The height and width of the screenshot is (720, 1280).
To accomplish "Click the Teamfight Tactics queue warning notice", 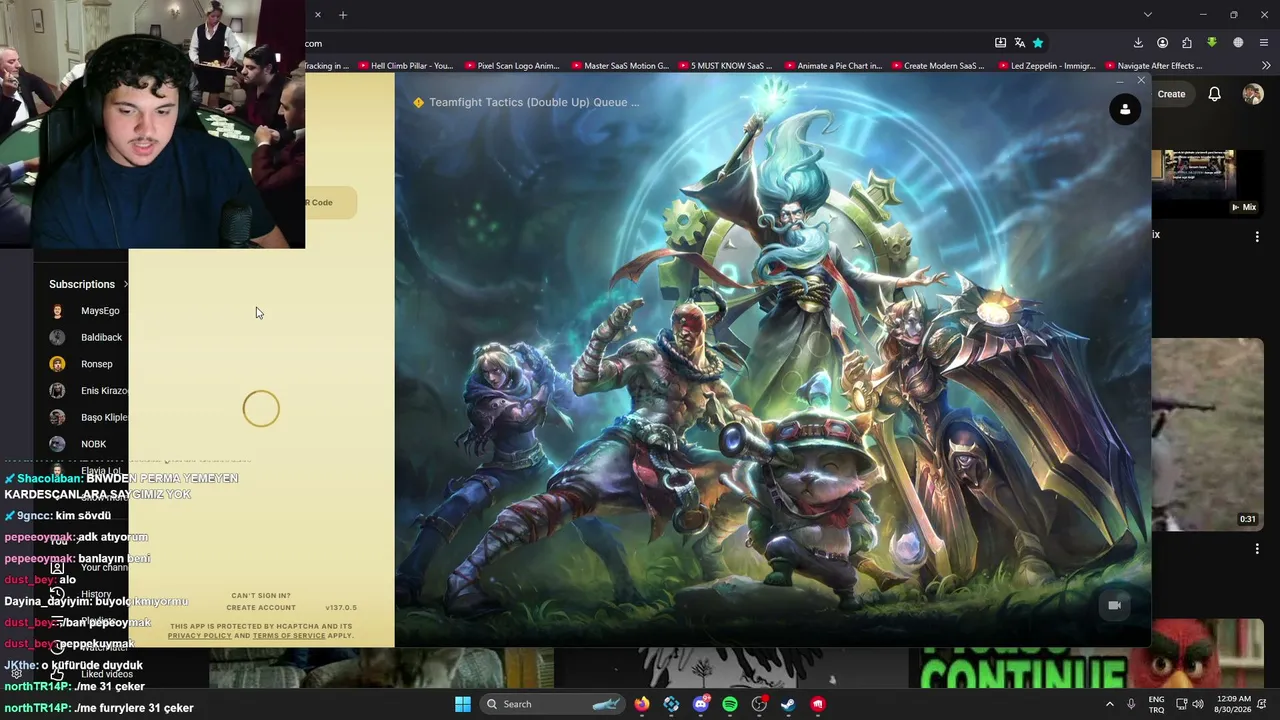I will pos(526,102).
